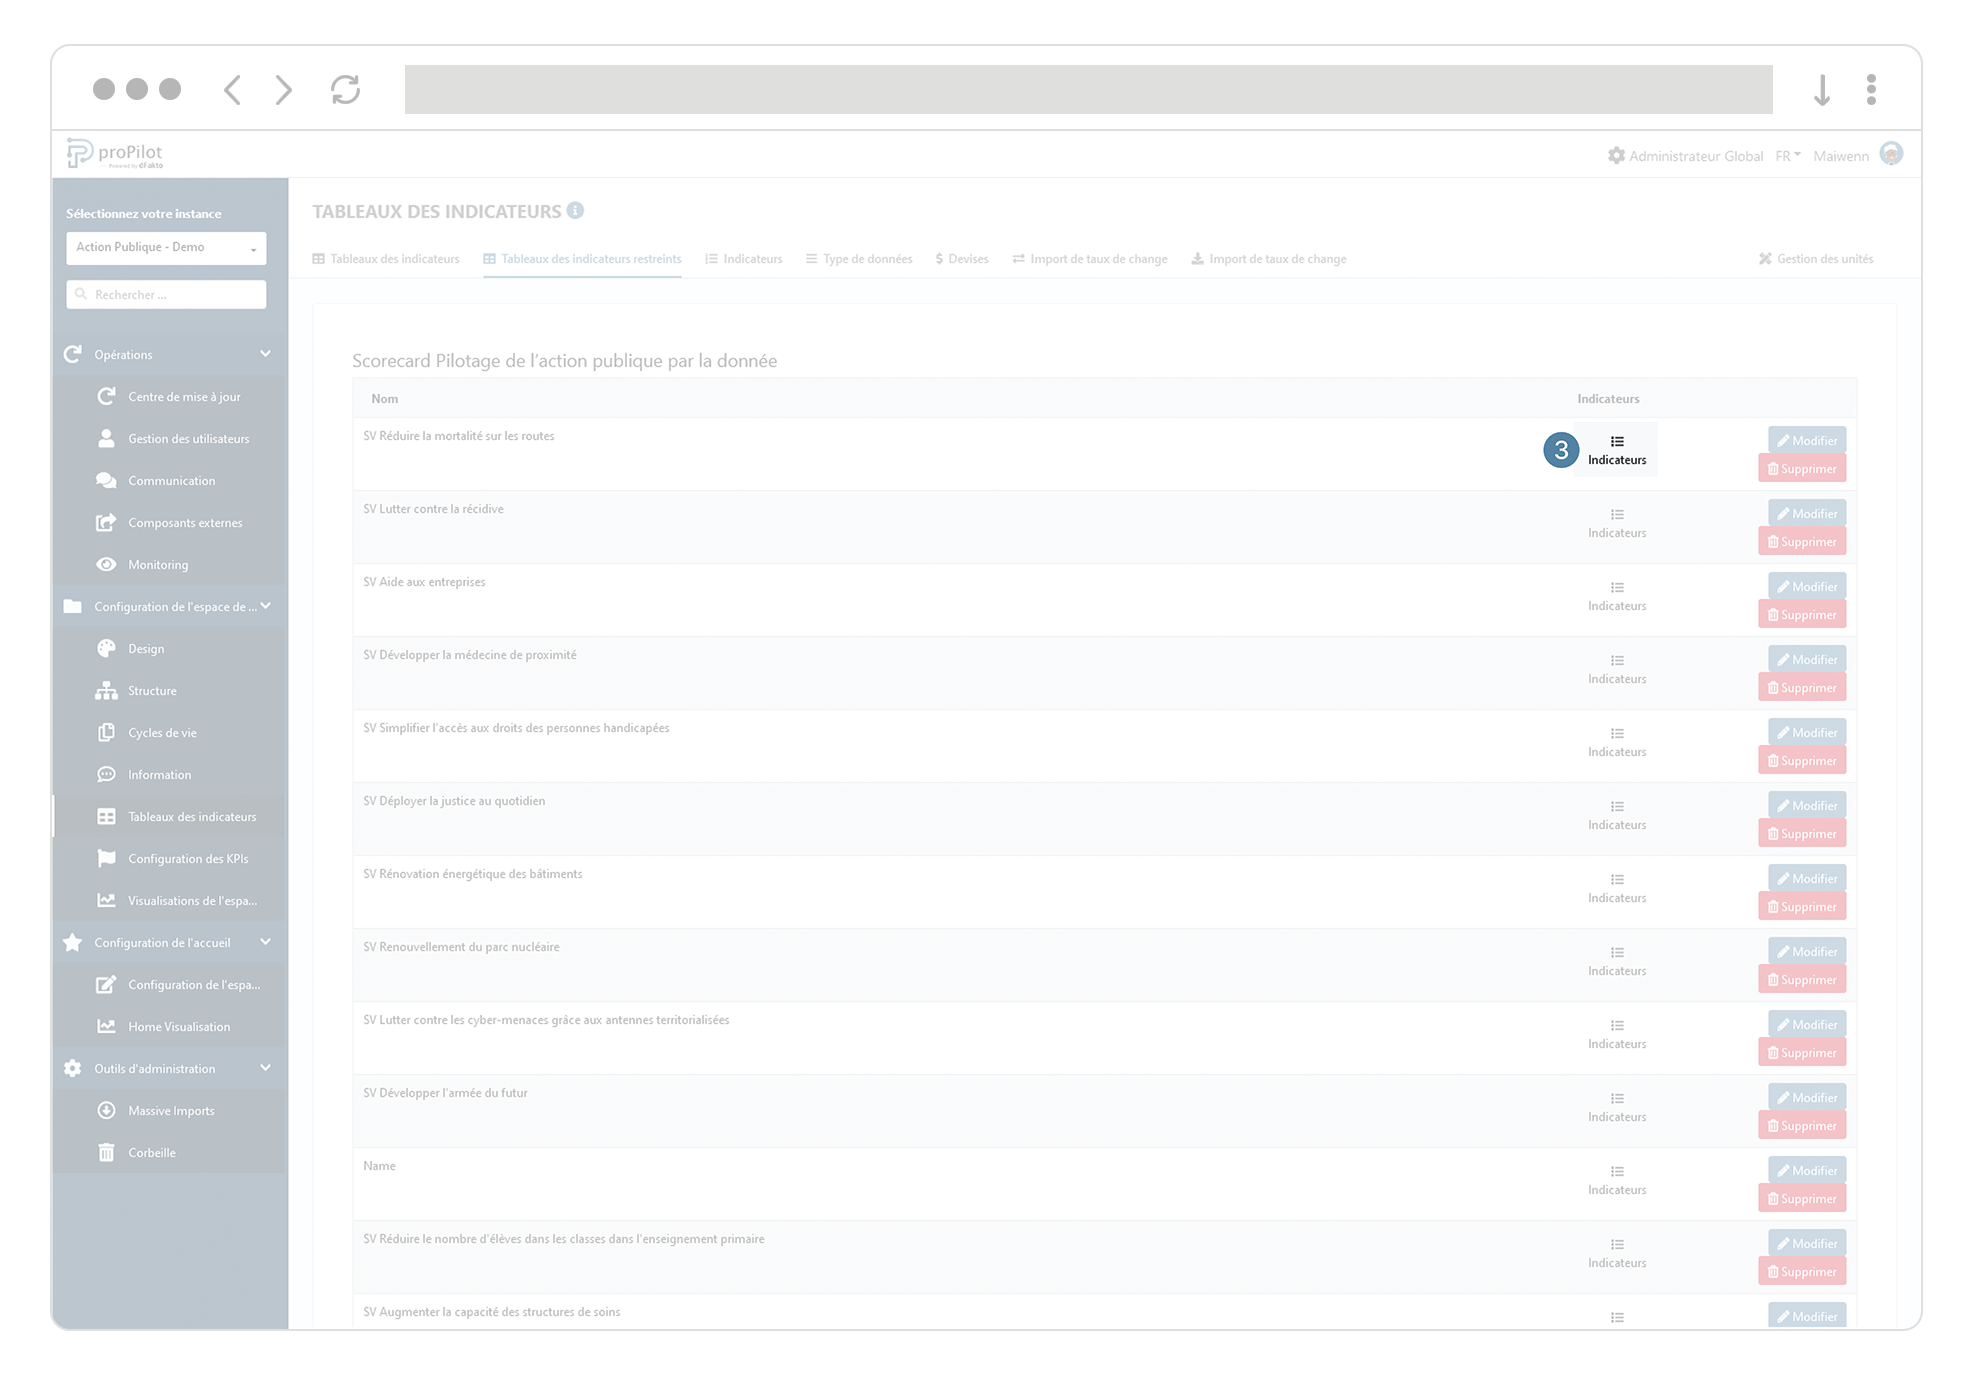Open the Monitoring section

coord(161,564)
